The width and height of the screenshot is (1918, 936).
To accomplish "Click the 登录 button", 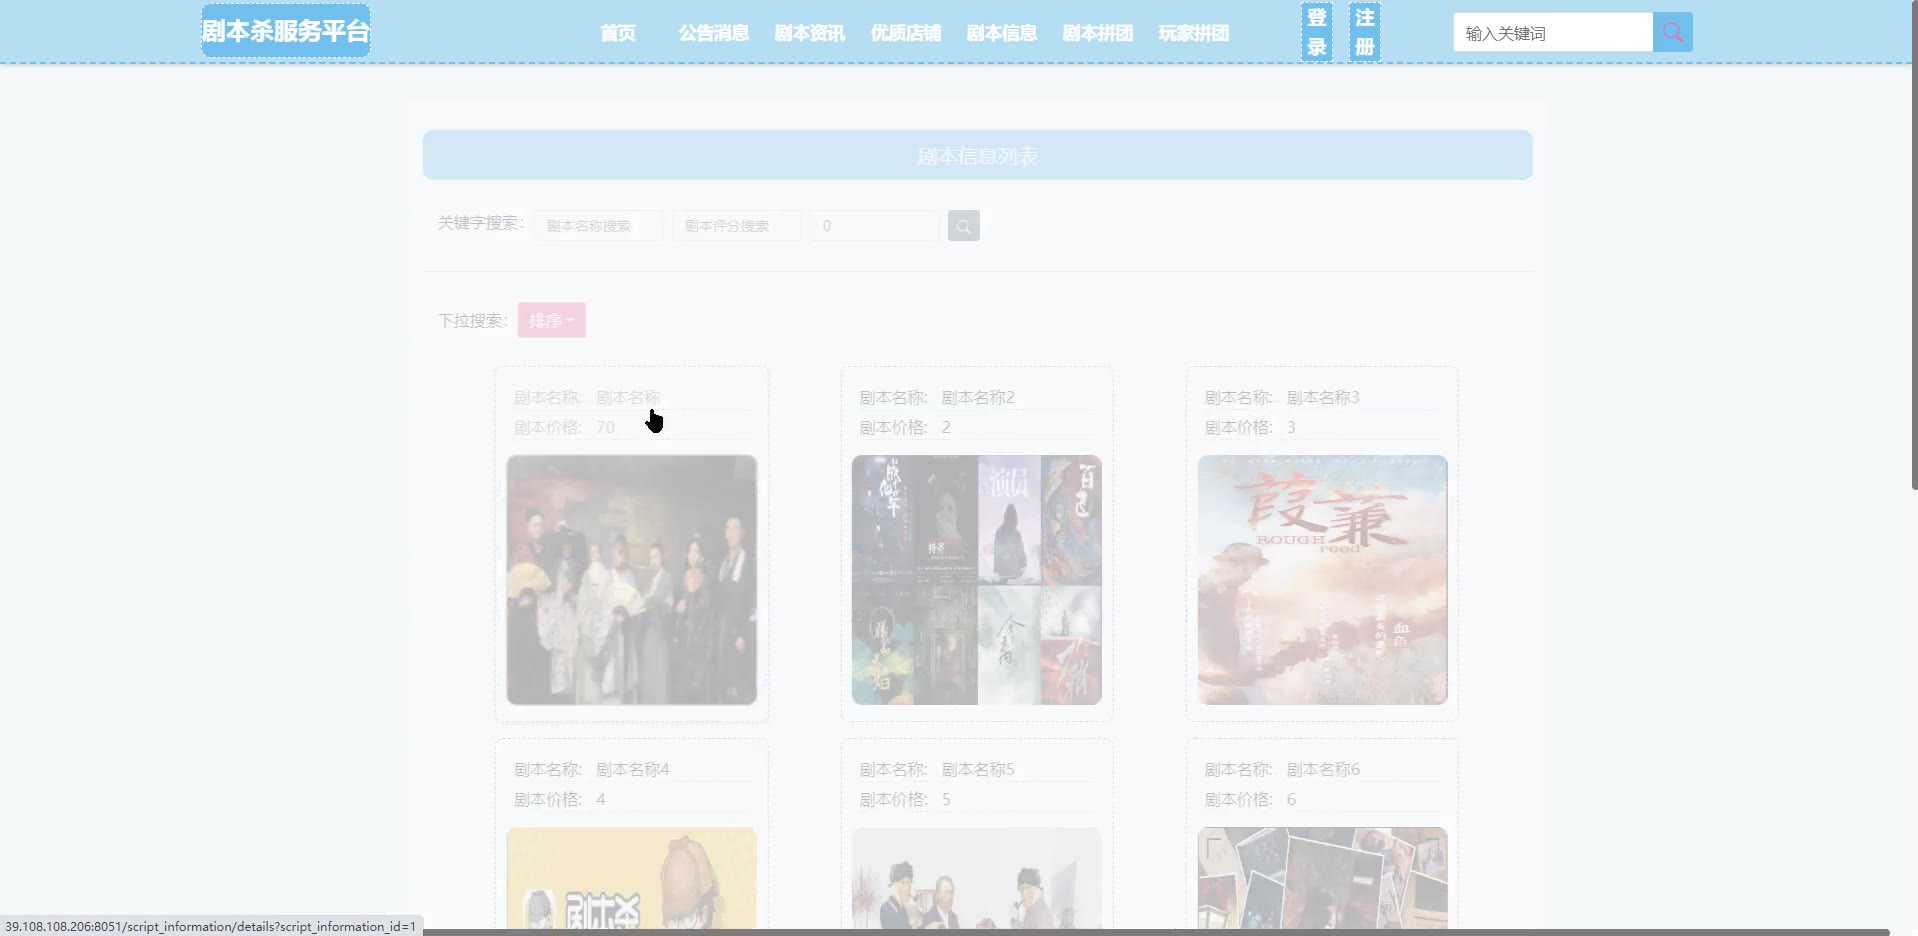I will pyautogui.click(x=1316, y=32).
